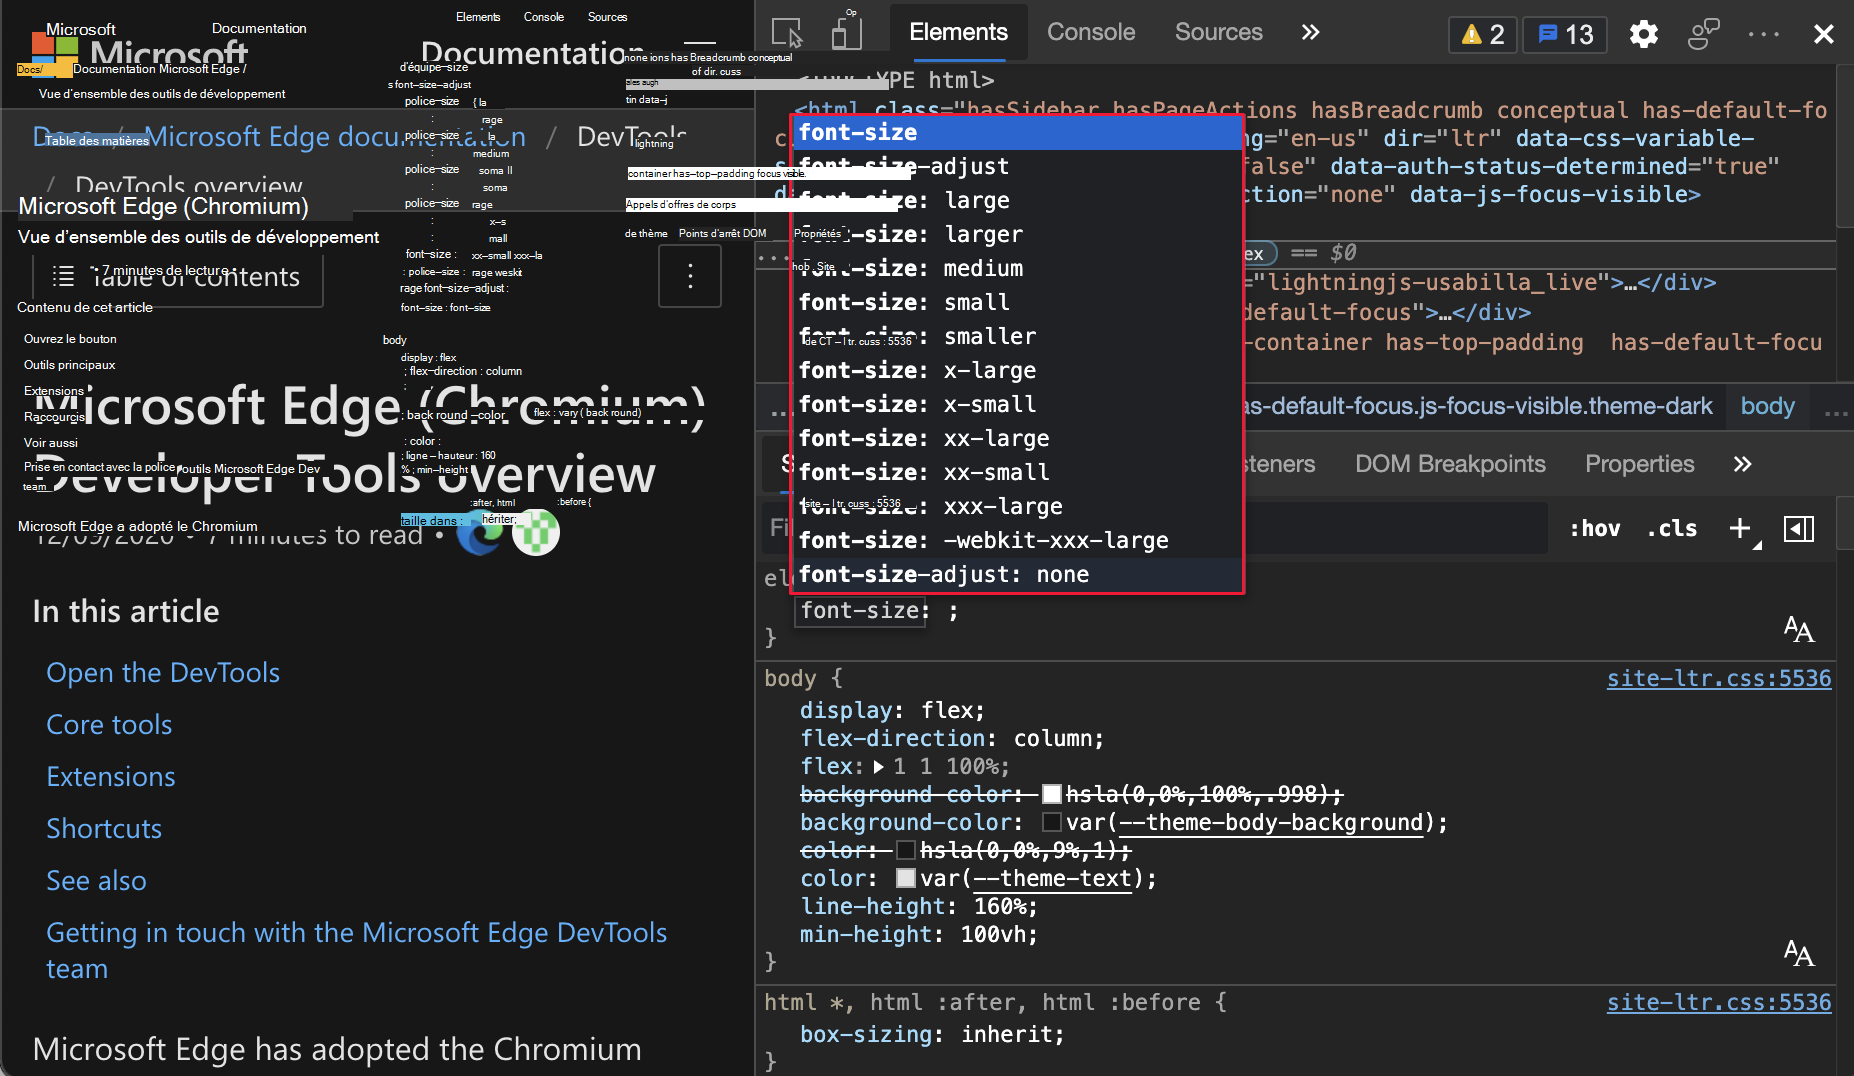Open the DOM Breakpoints pane tab
1854x1076 pixels.
pos(1450,464)
